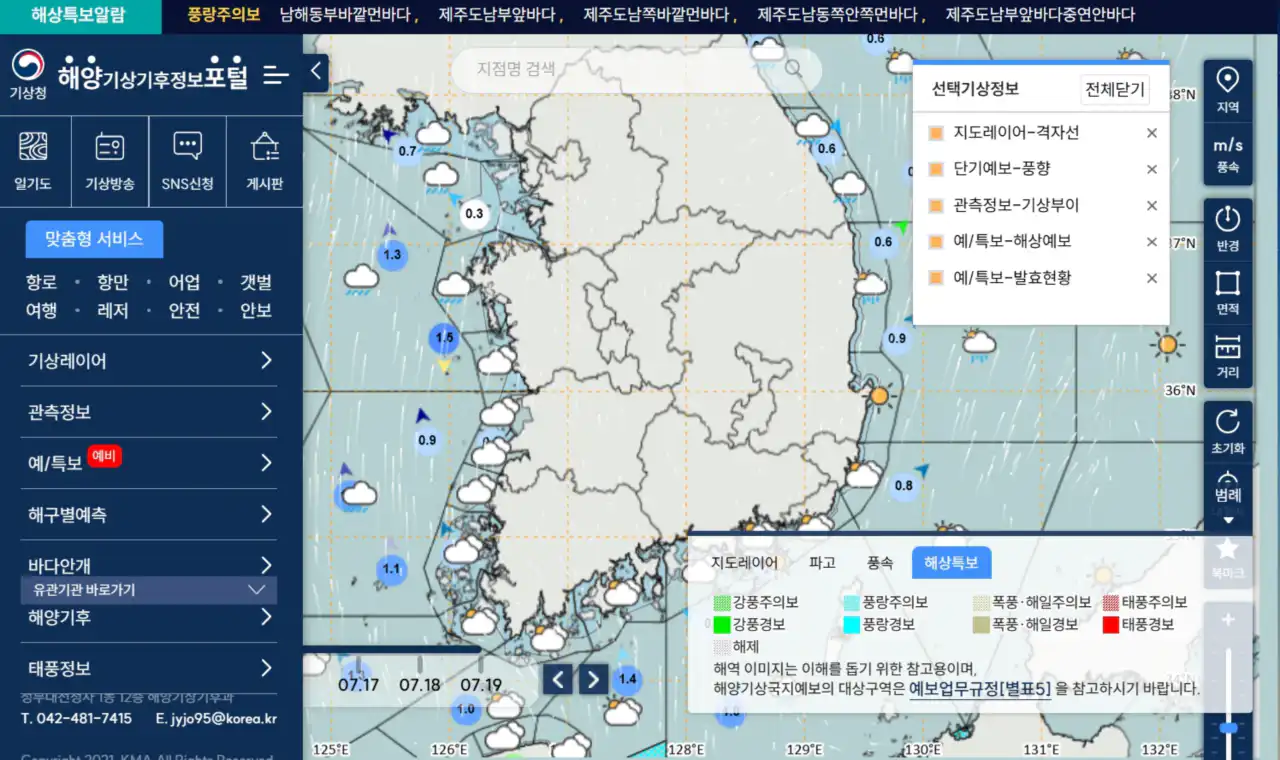Screen dimensions: 1280x760
Task: Toggle the 지도레이어-격자선 orange checkbox
Action: coord(936,133)
